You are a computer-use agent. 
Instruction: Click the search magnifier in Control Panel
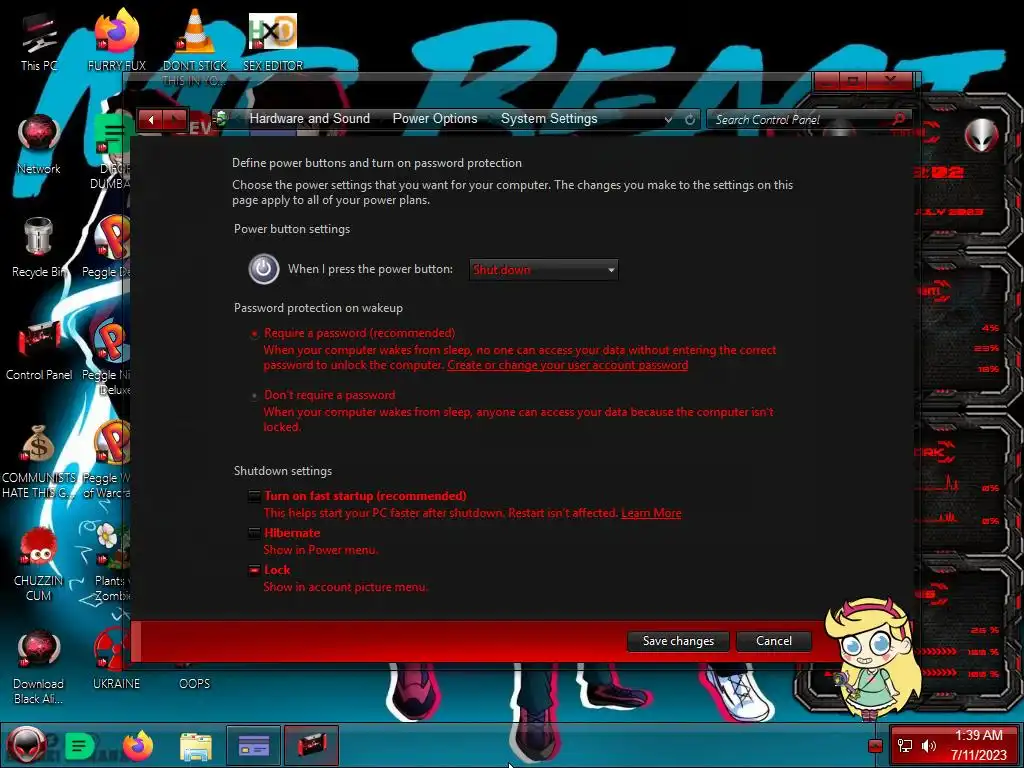tap(899, 119)
